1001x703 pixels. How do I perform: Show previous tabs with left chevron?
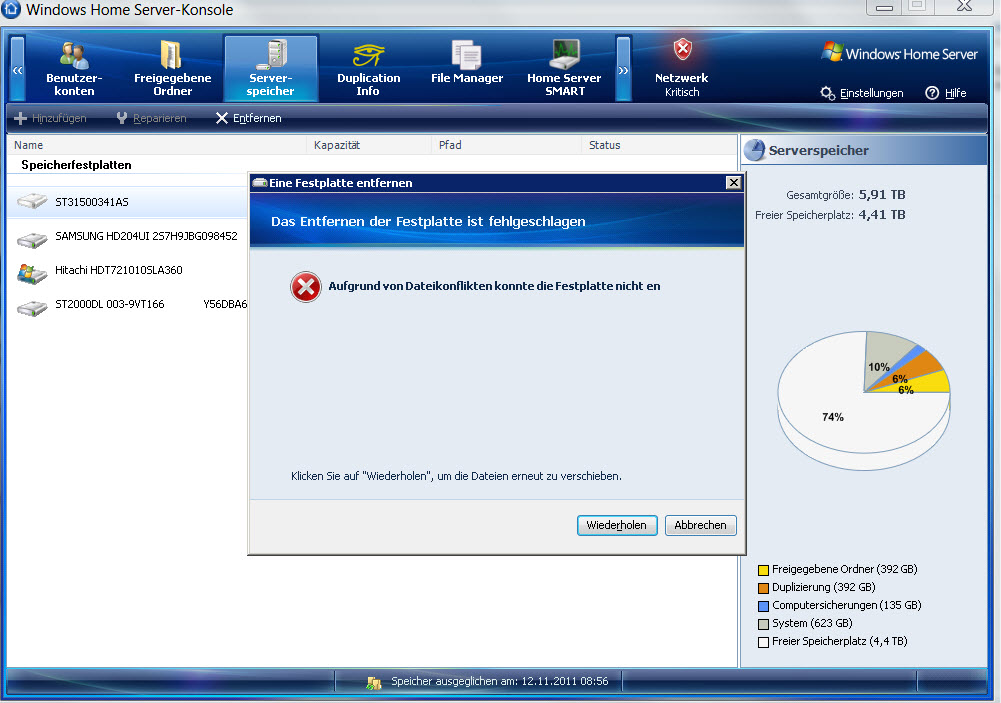click(18, 69)
